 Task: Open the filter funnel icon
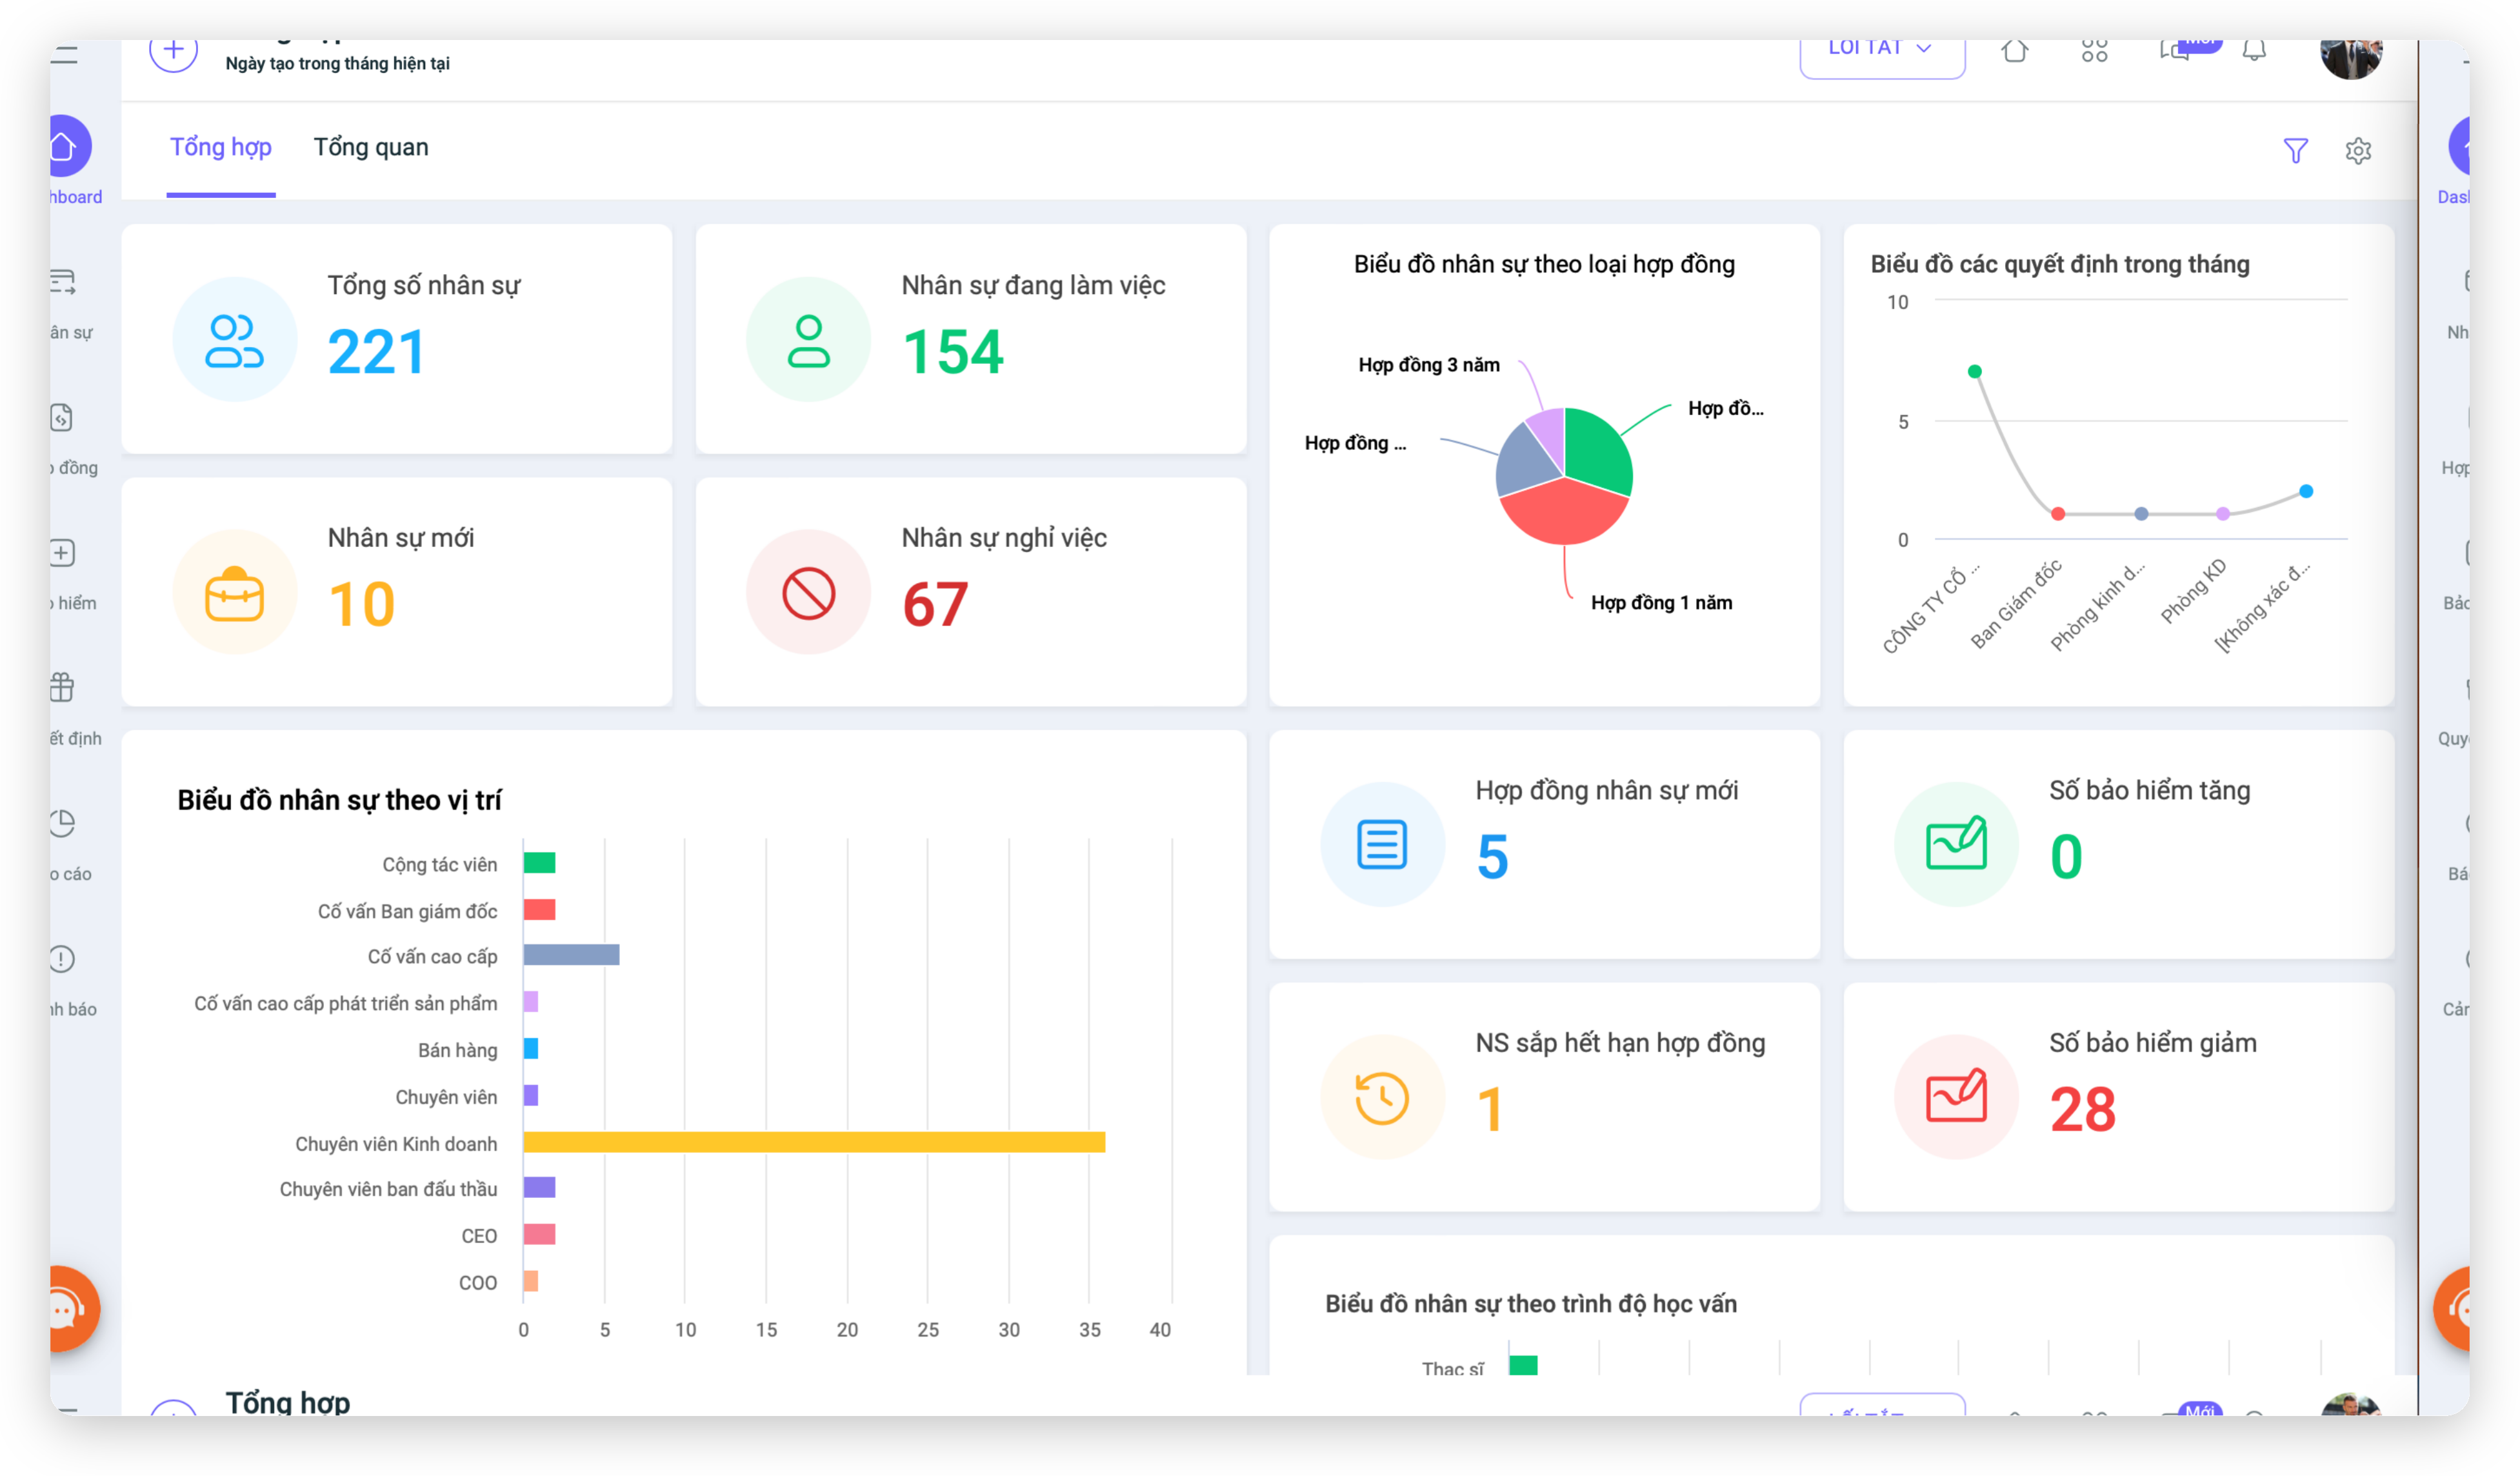pyautogui.click(x=2295, y=150)
